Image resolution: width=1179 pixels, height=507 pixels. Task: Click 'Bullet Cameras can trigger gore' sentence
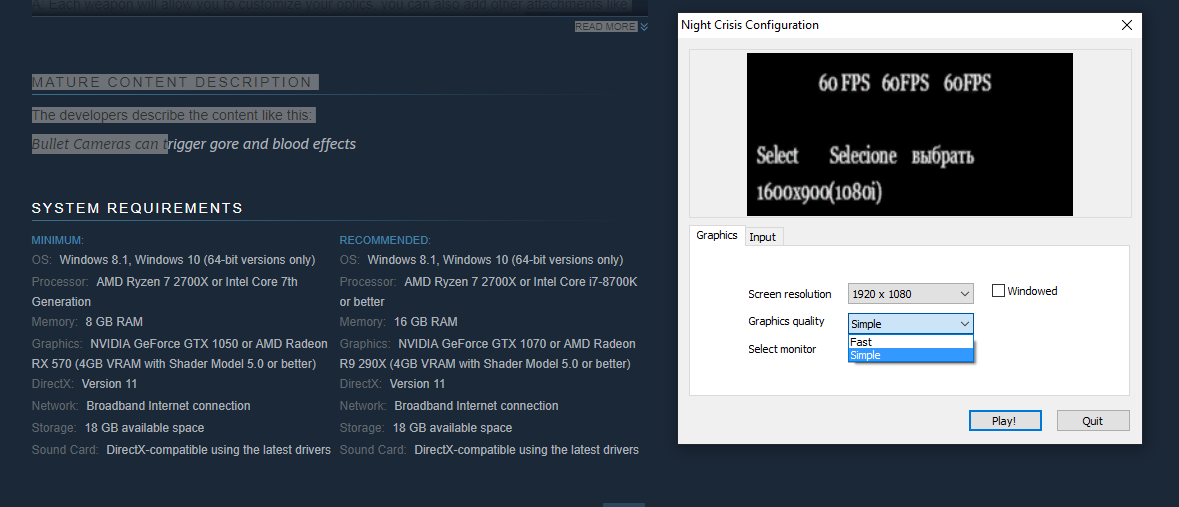point(194,144)
